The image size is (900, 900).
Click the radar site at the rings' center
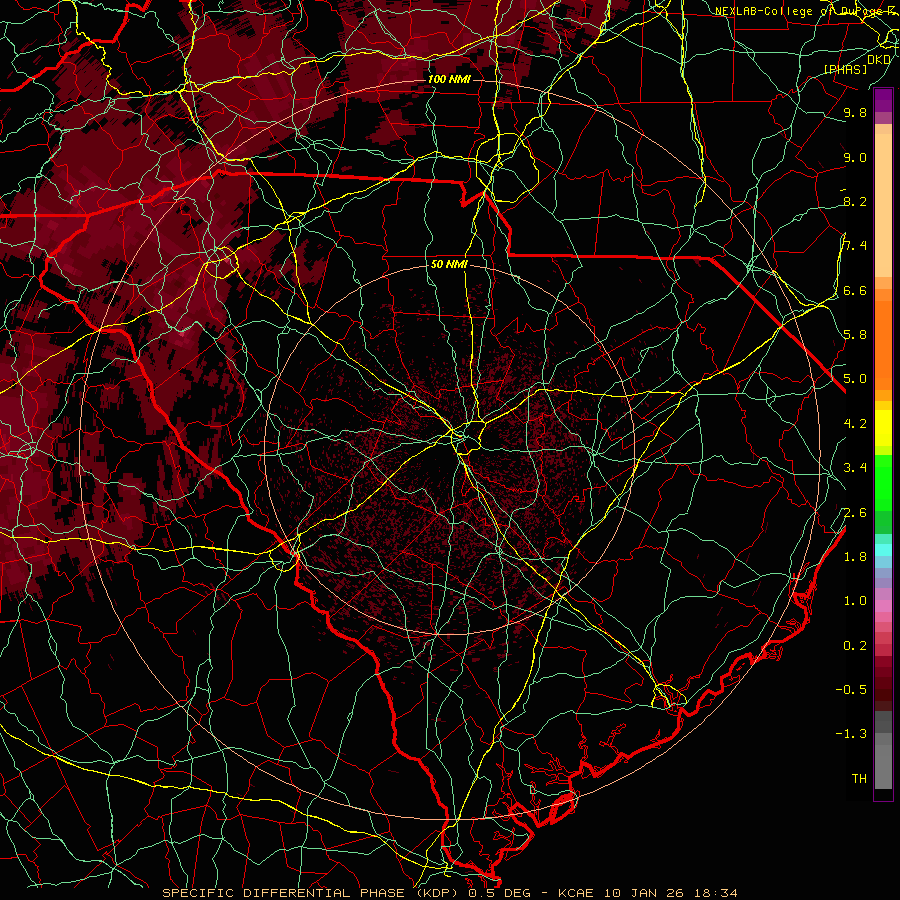pyautogui.click(x=450, y=450)
